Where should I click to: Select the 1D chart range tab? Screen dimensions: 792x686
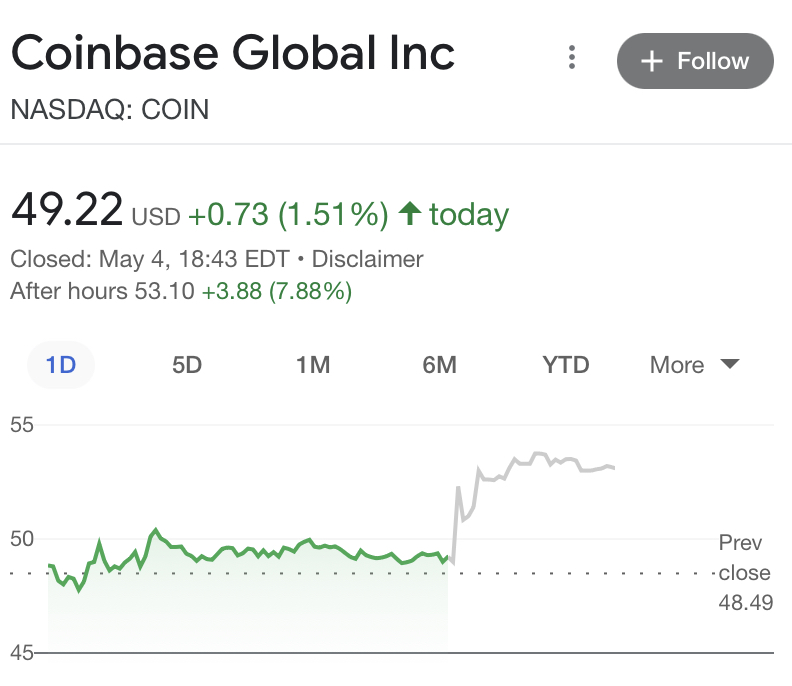pos(61,365)
